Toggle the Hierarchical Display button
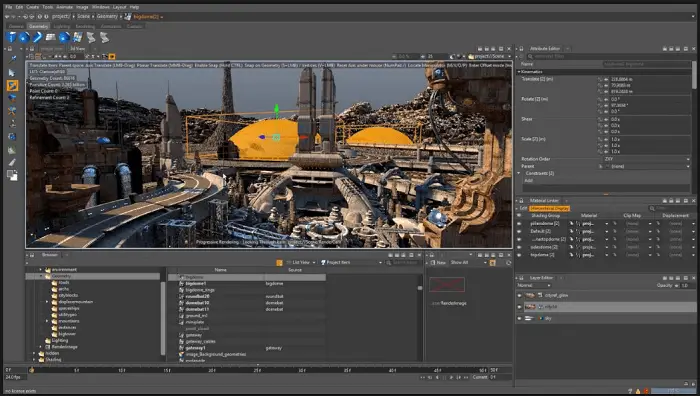 click(550, 208)
